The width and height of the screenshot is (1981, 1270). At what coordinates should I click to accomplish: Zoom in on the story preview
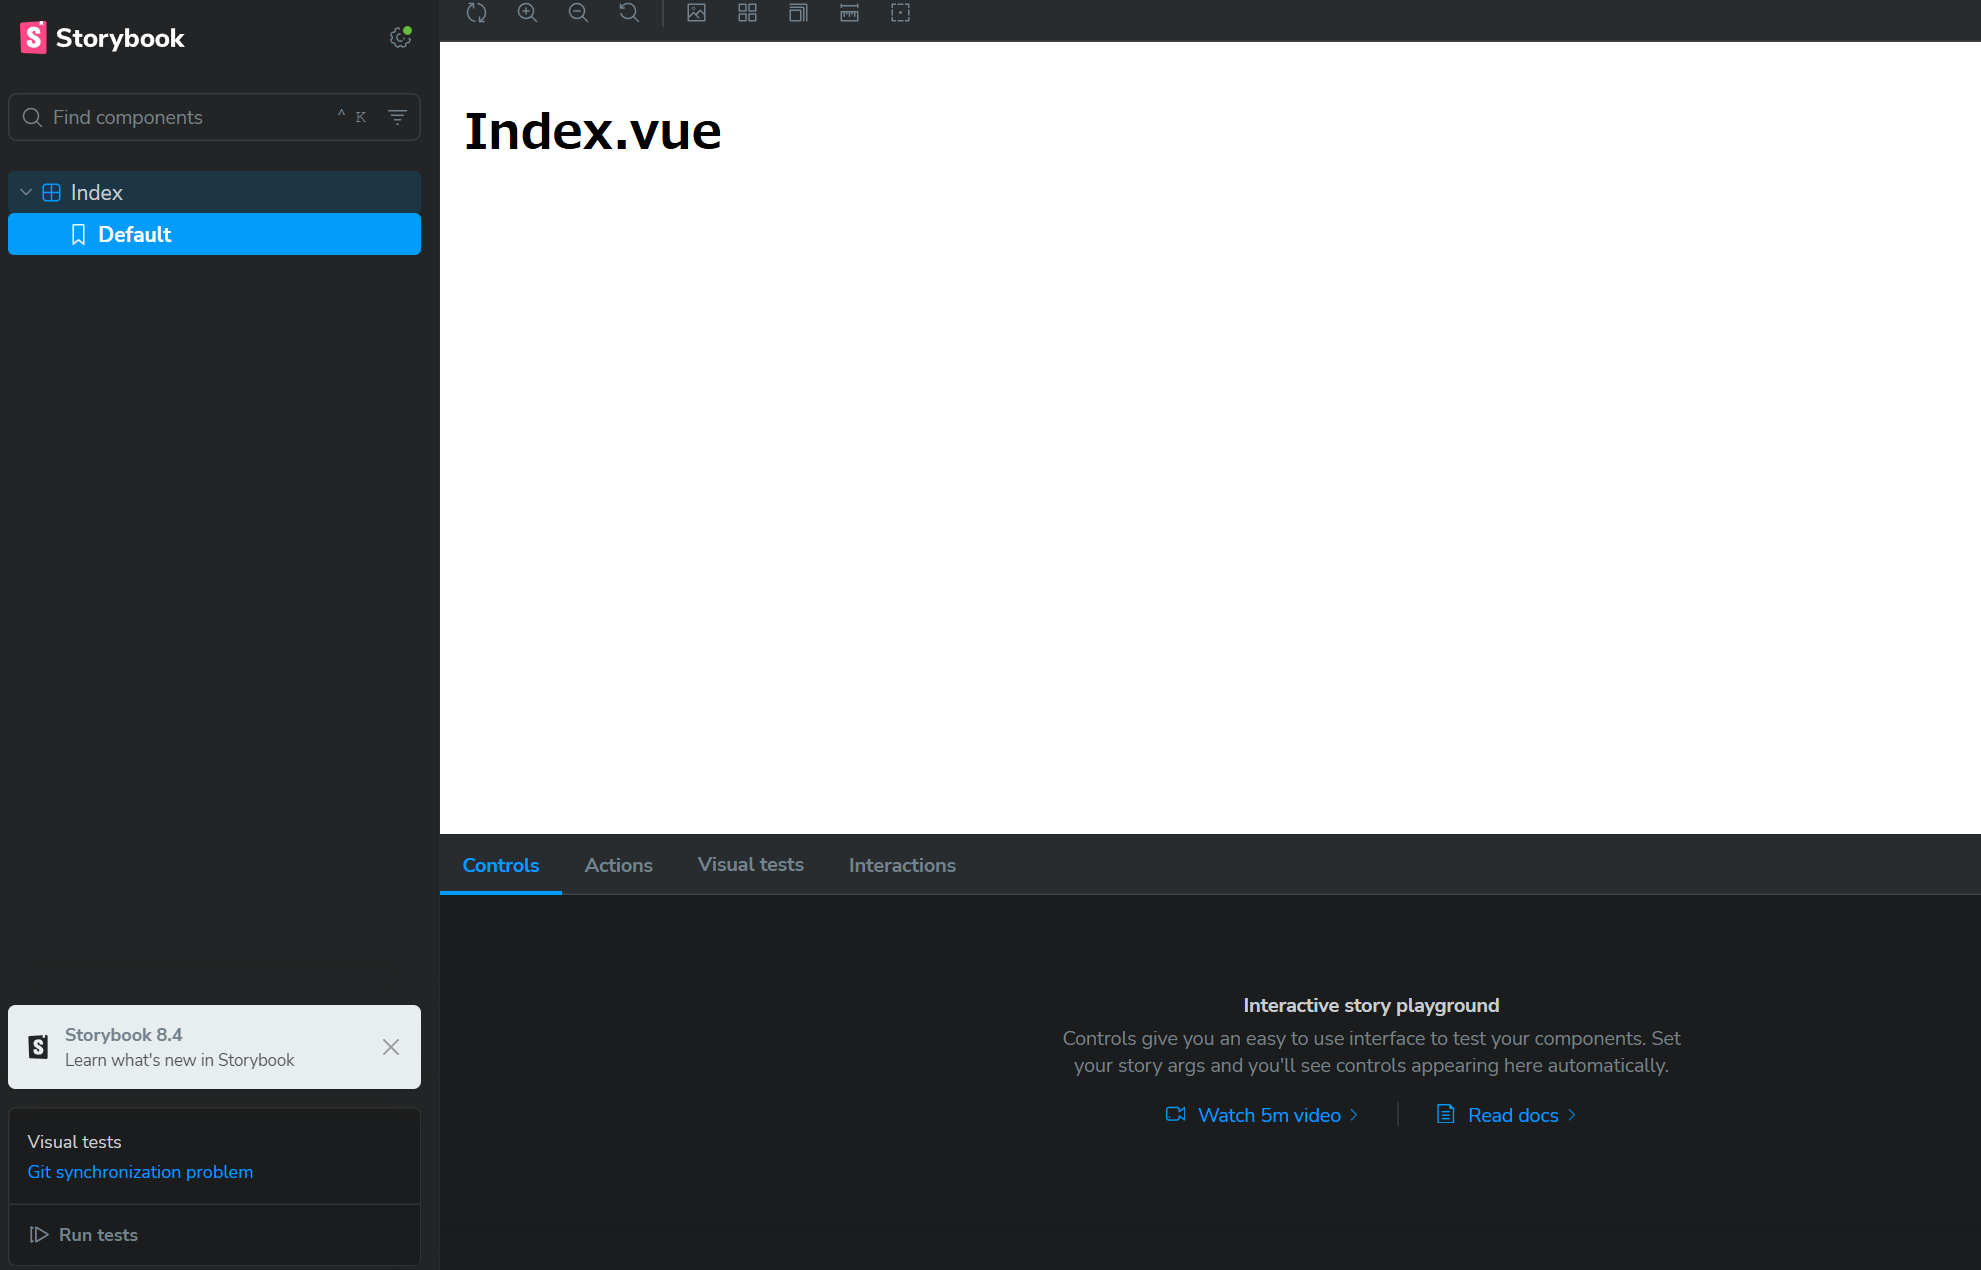pos(527,13)
